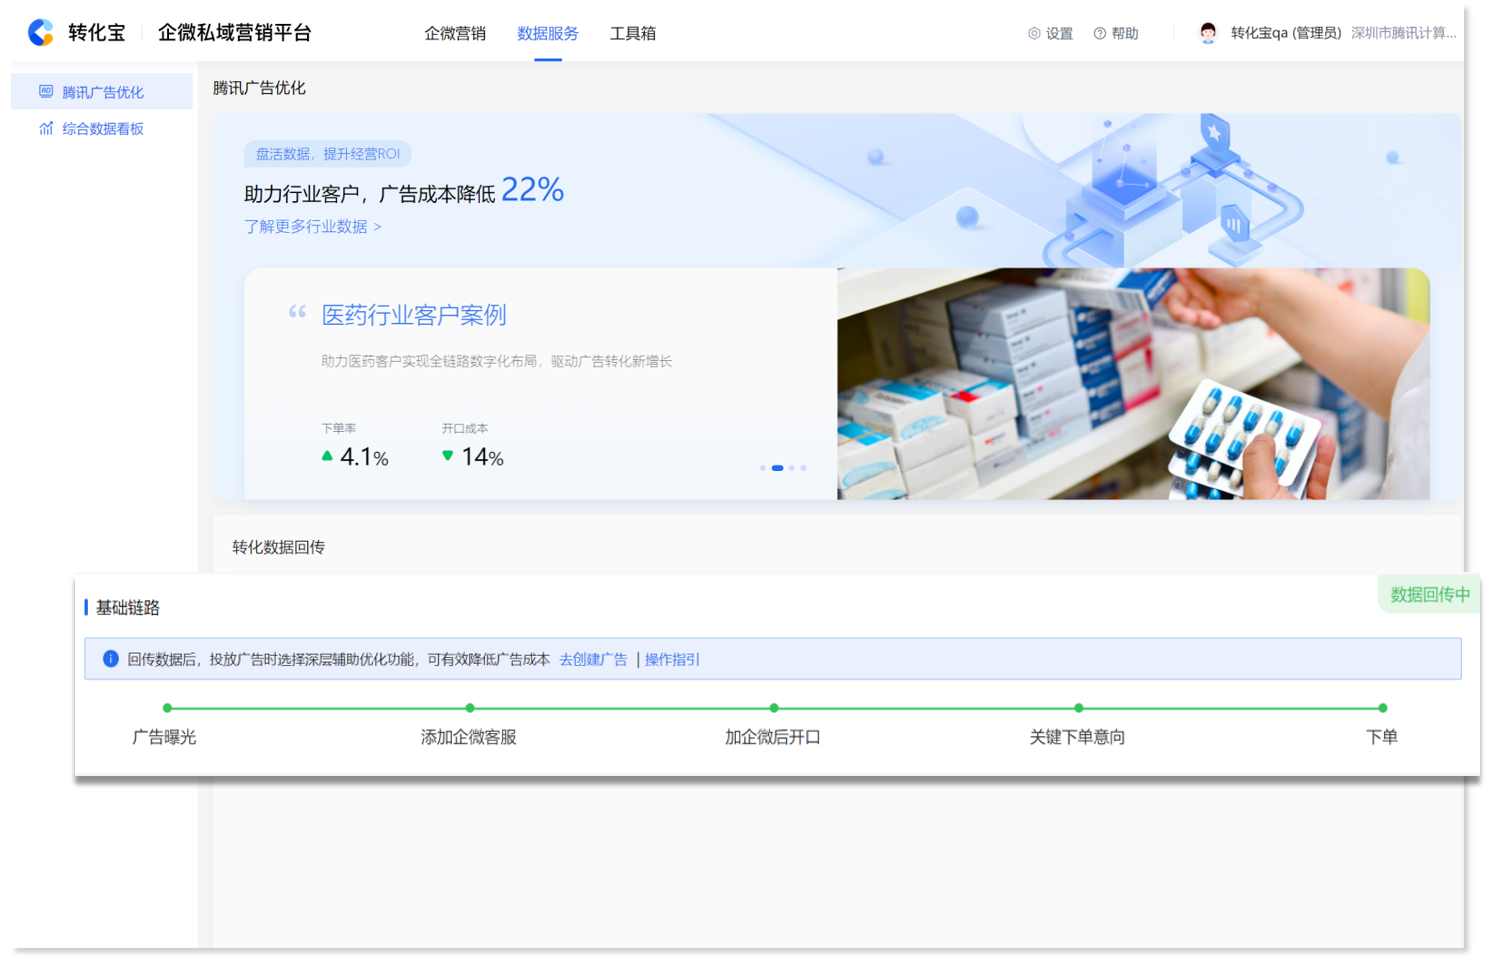
Task: Open the 工具箱 tab
Action: [633, 33]
